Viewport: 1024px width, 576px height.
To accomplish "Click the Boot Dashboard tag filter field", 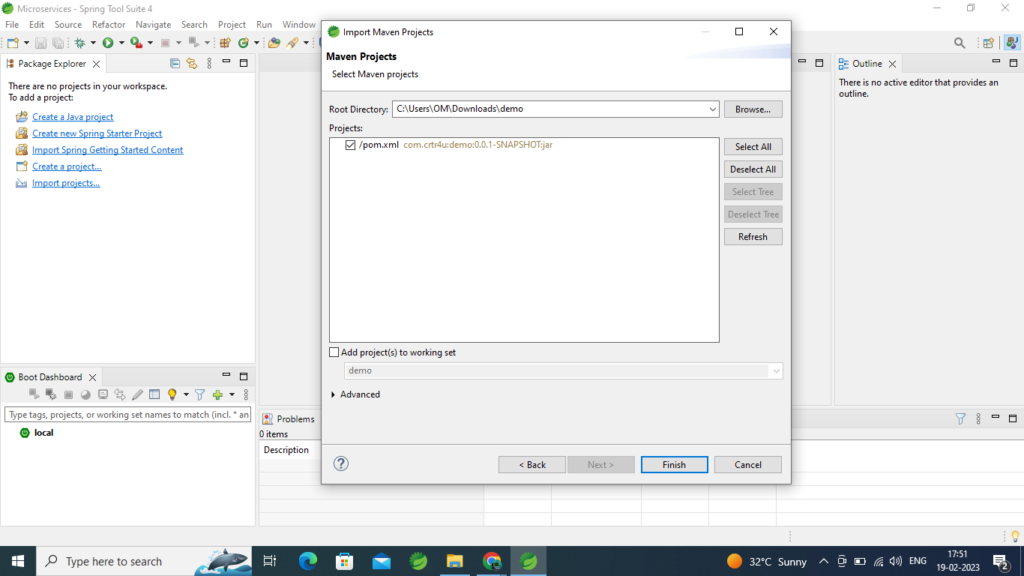I will click(127, 415).
